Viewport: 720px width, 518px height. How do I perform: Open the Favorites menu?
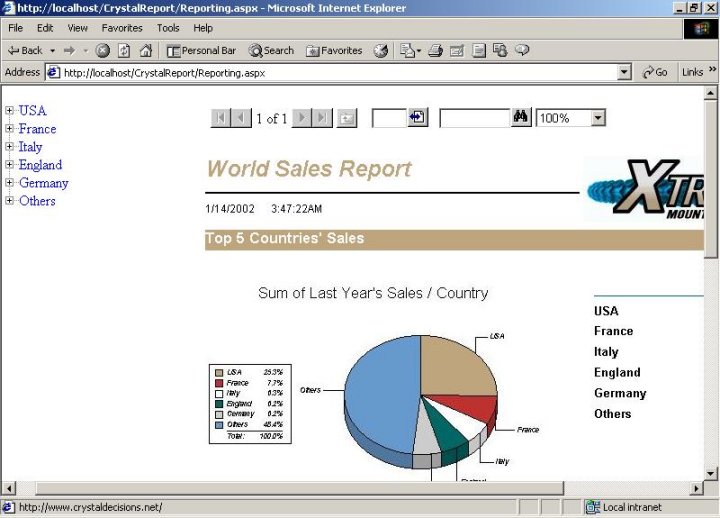point(122,28)
